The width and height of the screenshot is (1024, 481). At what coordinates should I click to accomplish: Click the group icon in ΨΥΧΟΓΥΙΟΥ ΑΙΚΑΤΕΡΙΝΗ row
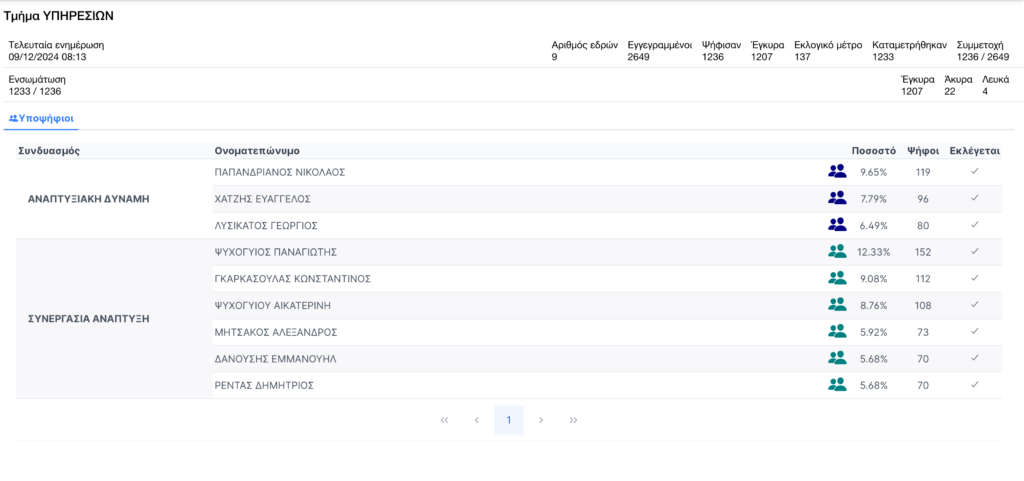coord(837,305)
